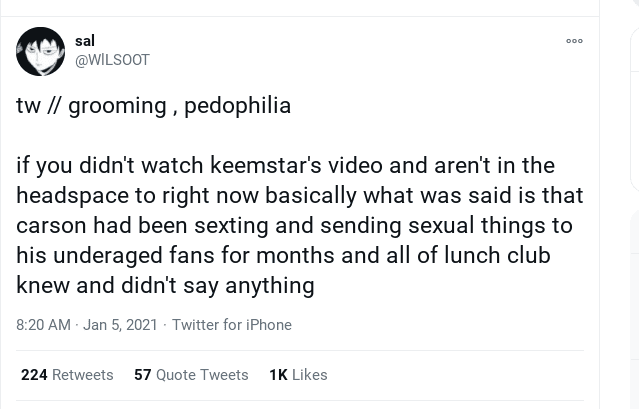Open the 8:20 AM timestamp link
The height and width of the screenshot is (409, 639).
(43, 325)
